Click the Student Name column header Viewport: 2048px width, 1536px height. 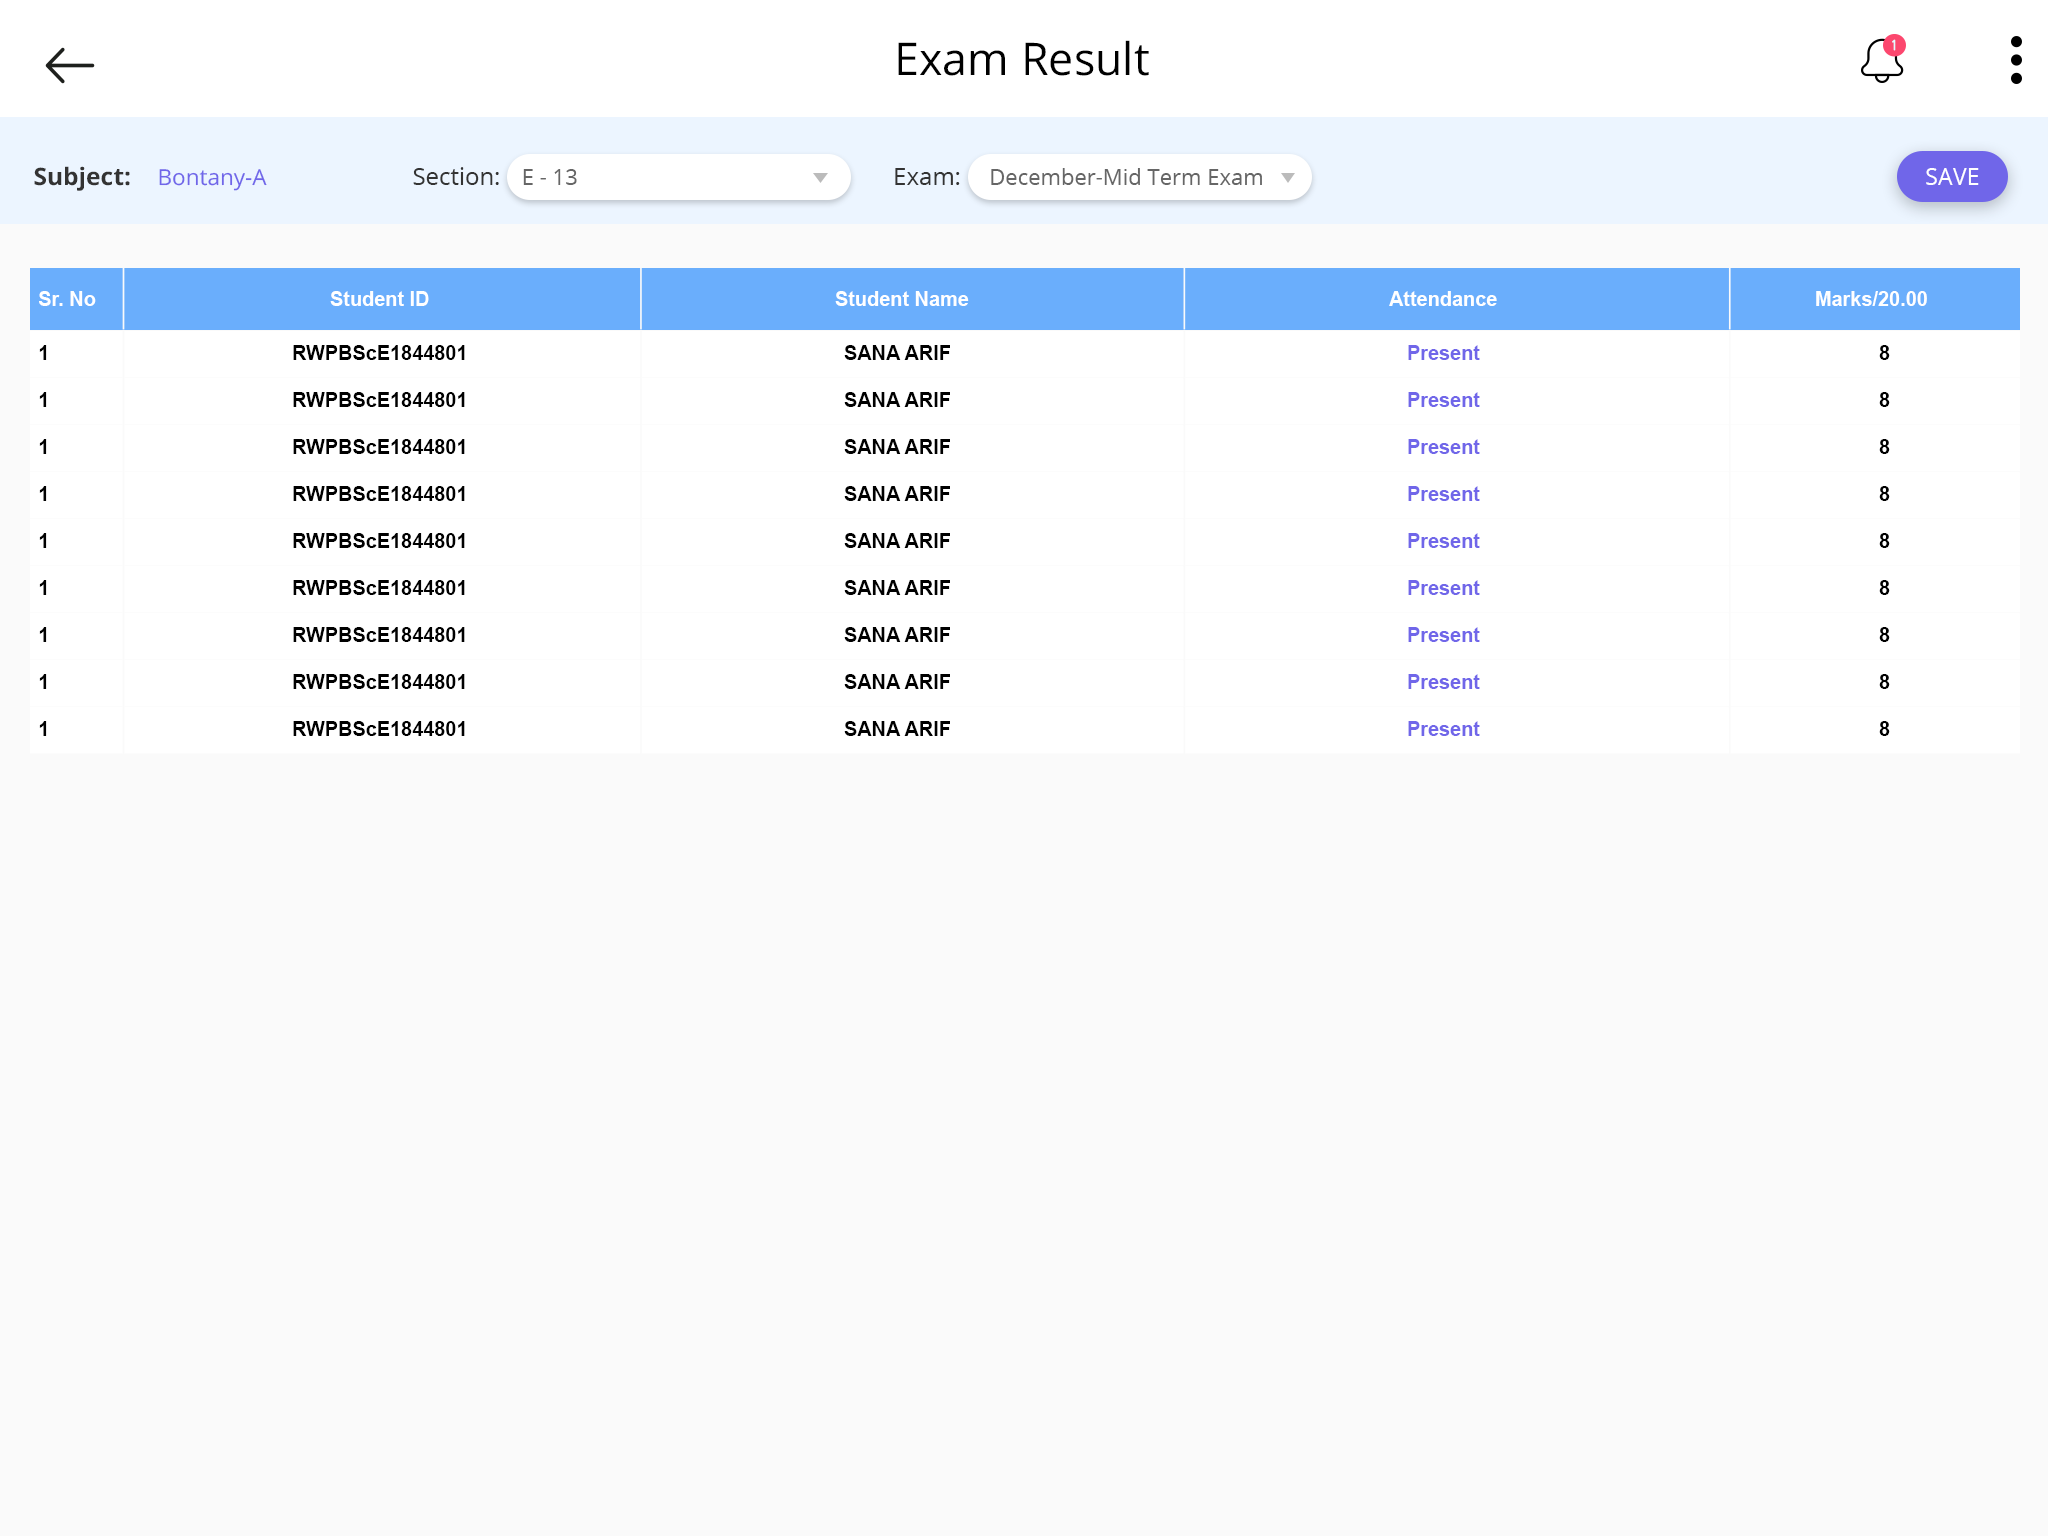901,299
